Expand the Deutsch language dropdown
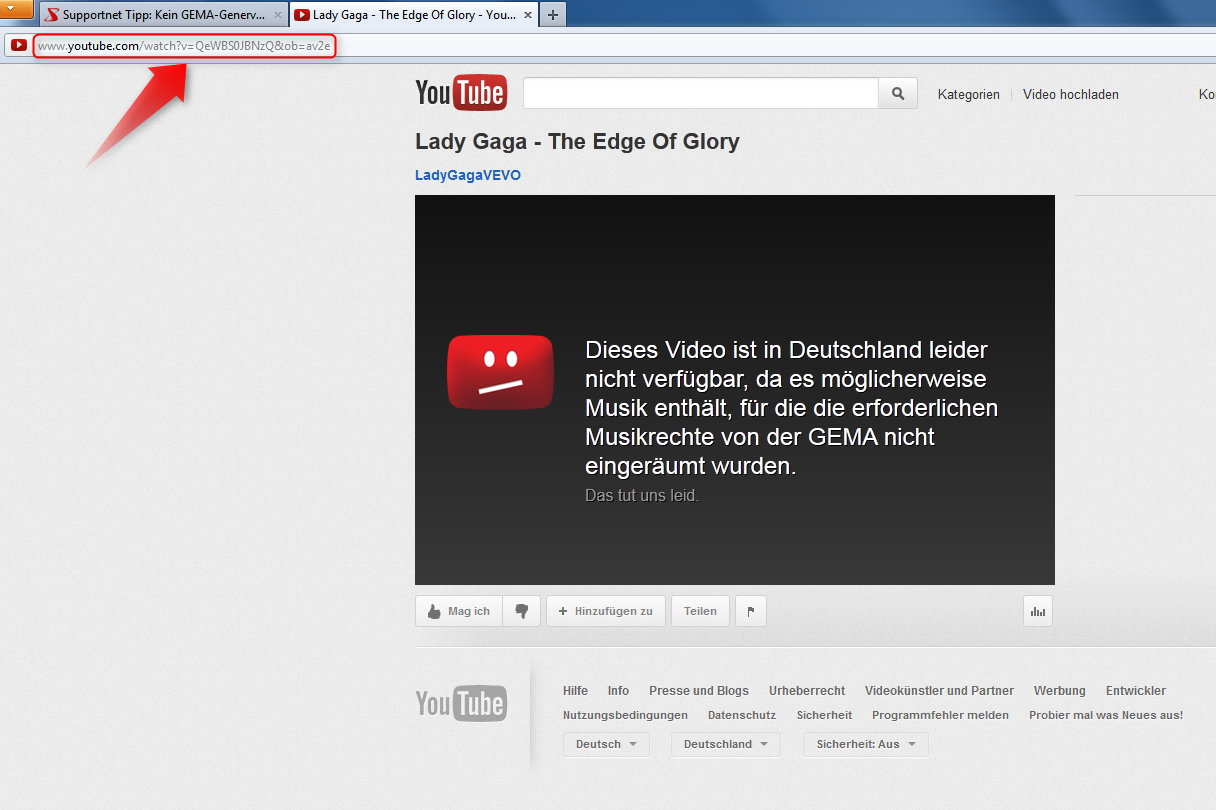This screenshot has height=810, width=1216. (606, 744)
